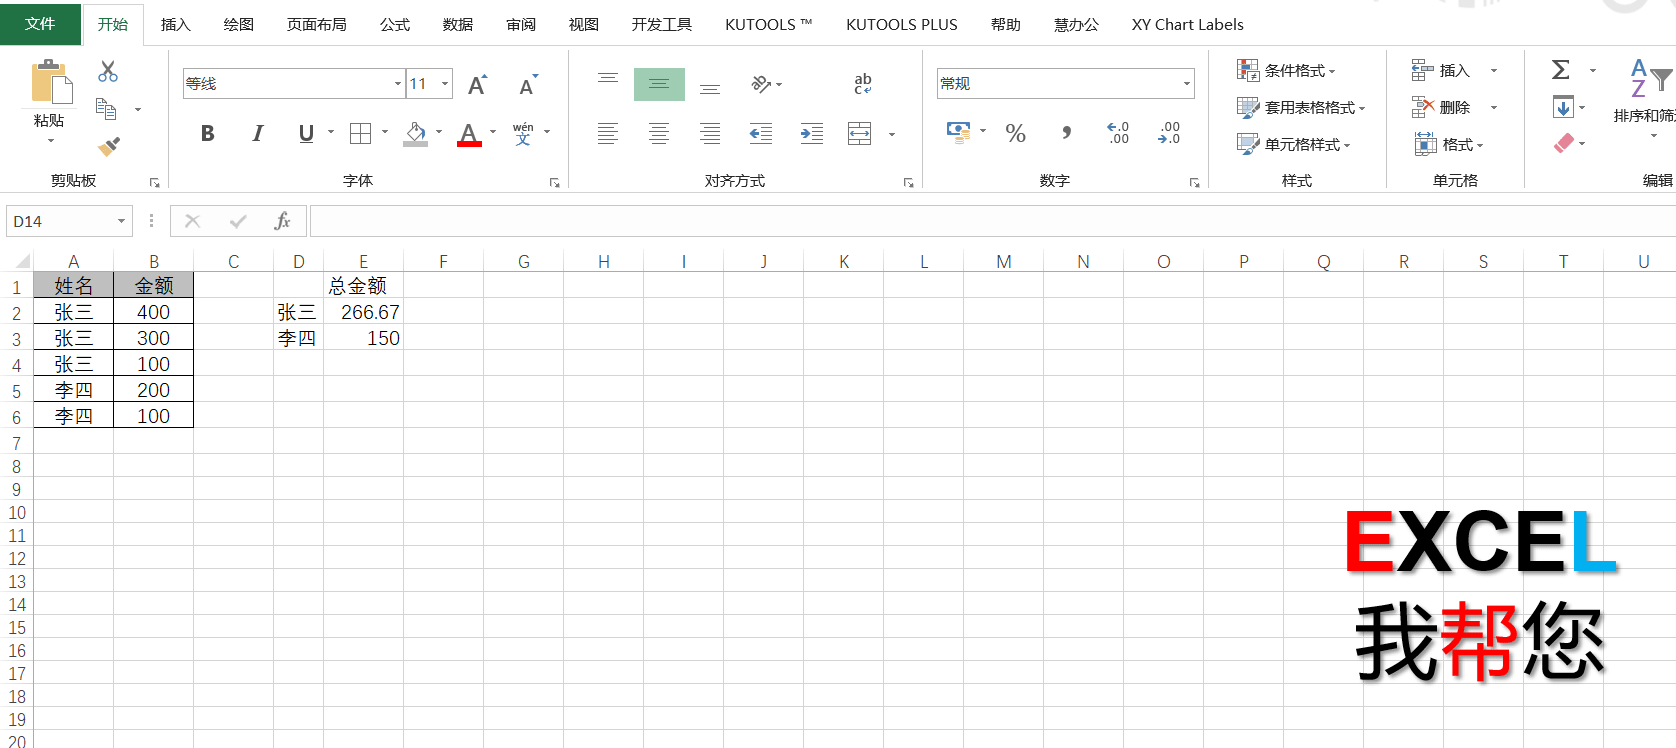Center text horizontally
Image resolution: width=1676 pixels, height=748 pixels.
pos(659,133)
